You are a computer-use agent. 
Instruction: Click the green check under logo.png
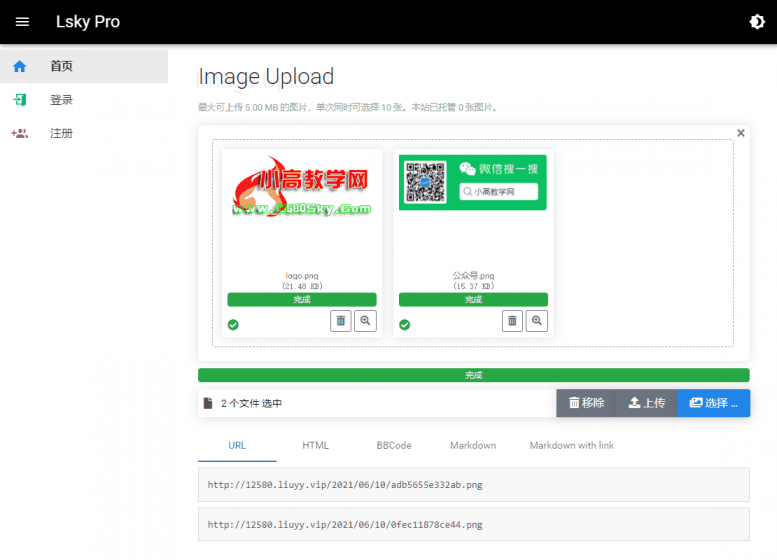(x=233, y=325)
